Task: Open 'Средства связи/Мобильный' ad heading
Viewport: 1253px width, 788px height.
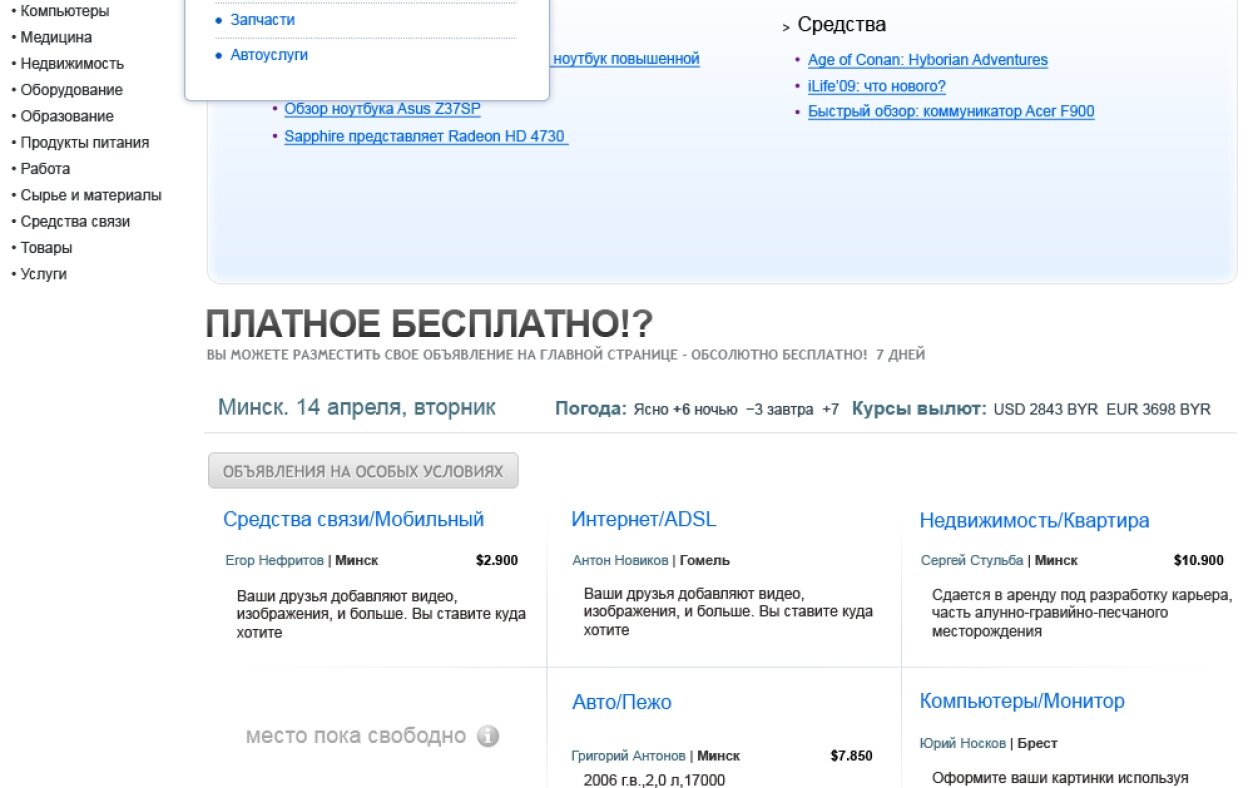Action: point(354,519)
